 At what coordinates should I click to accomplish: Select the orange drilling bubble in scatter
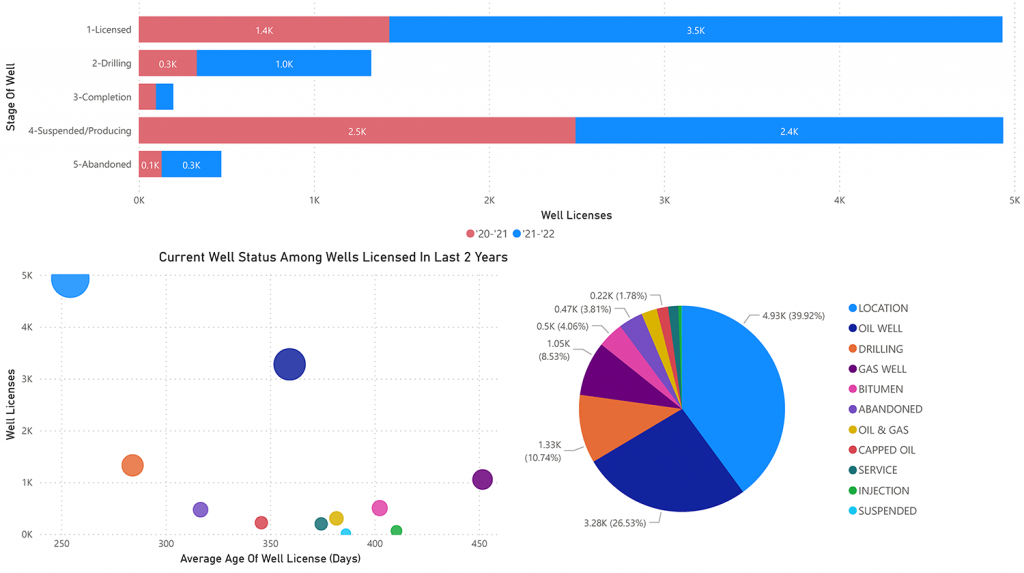pos(133,466)
